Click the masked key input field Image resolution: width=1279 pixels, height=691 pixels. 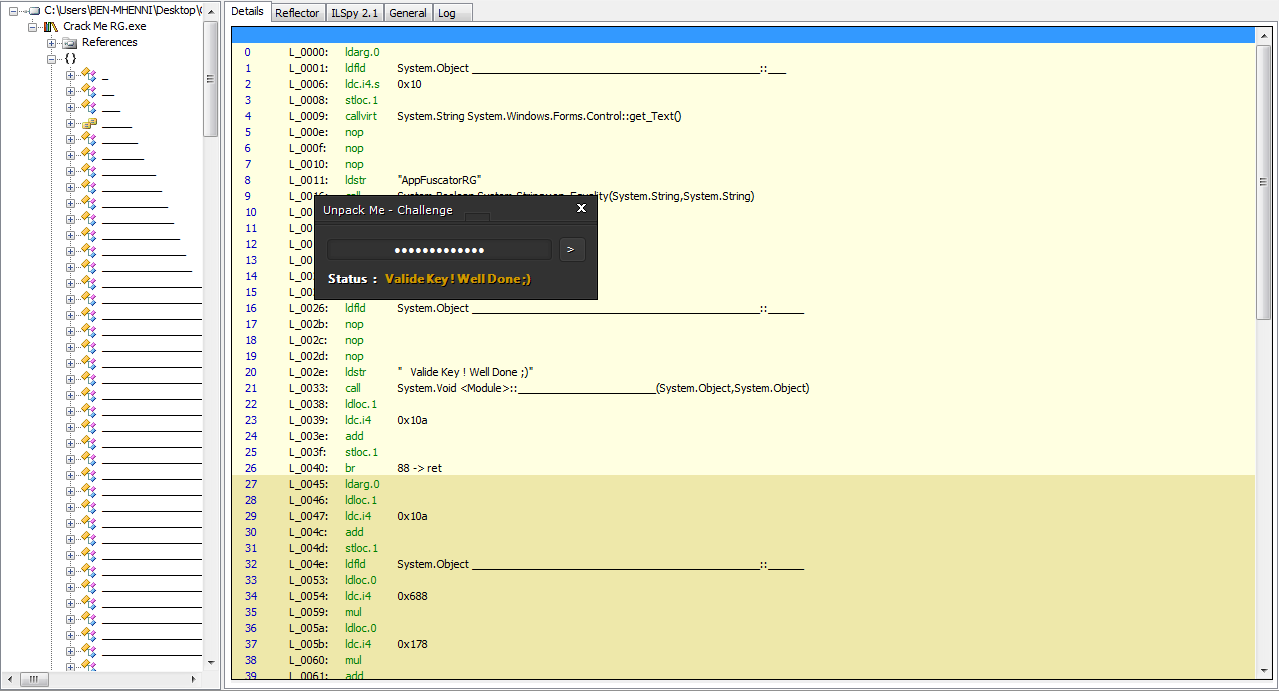click(x=439, y=250)
